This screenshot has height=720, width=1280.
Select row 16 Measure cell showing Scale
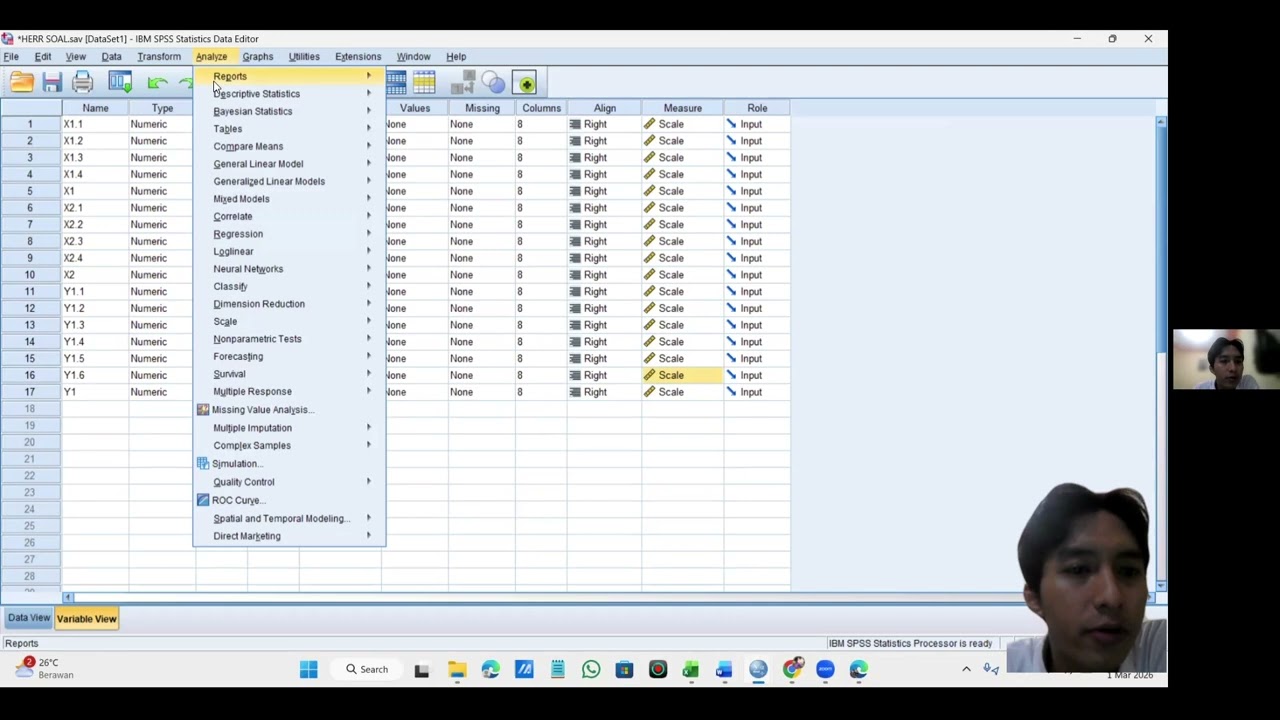point(682,375)
